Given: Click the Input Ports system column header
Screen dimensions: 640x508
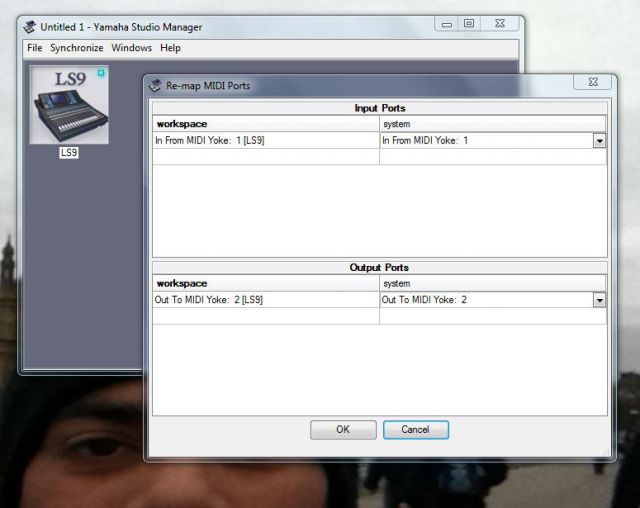Looking at the screenshot, I should pos(493,124).
